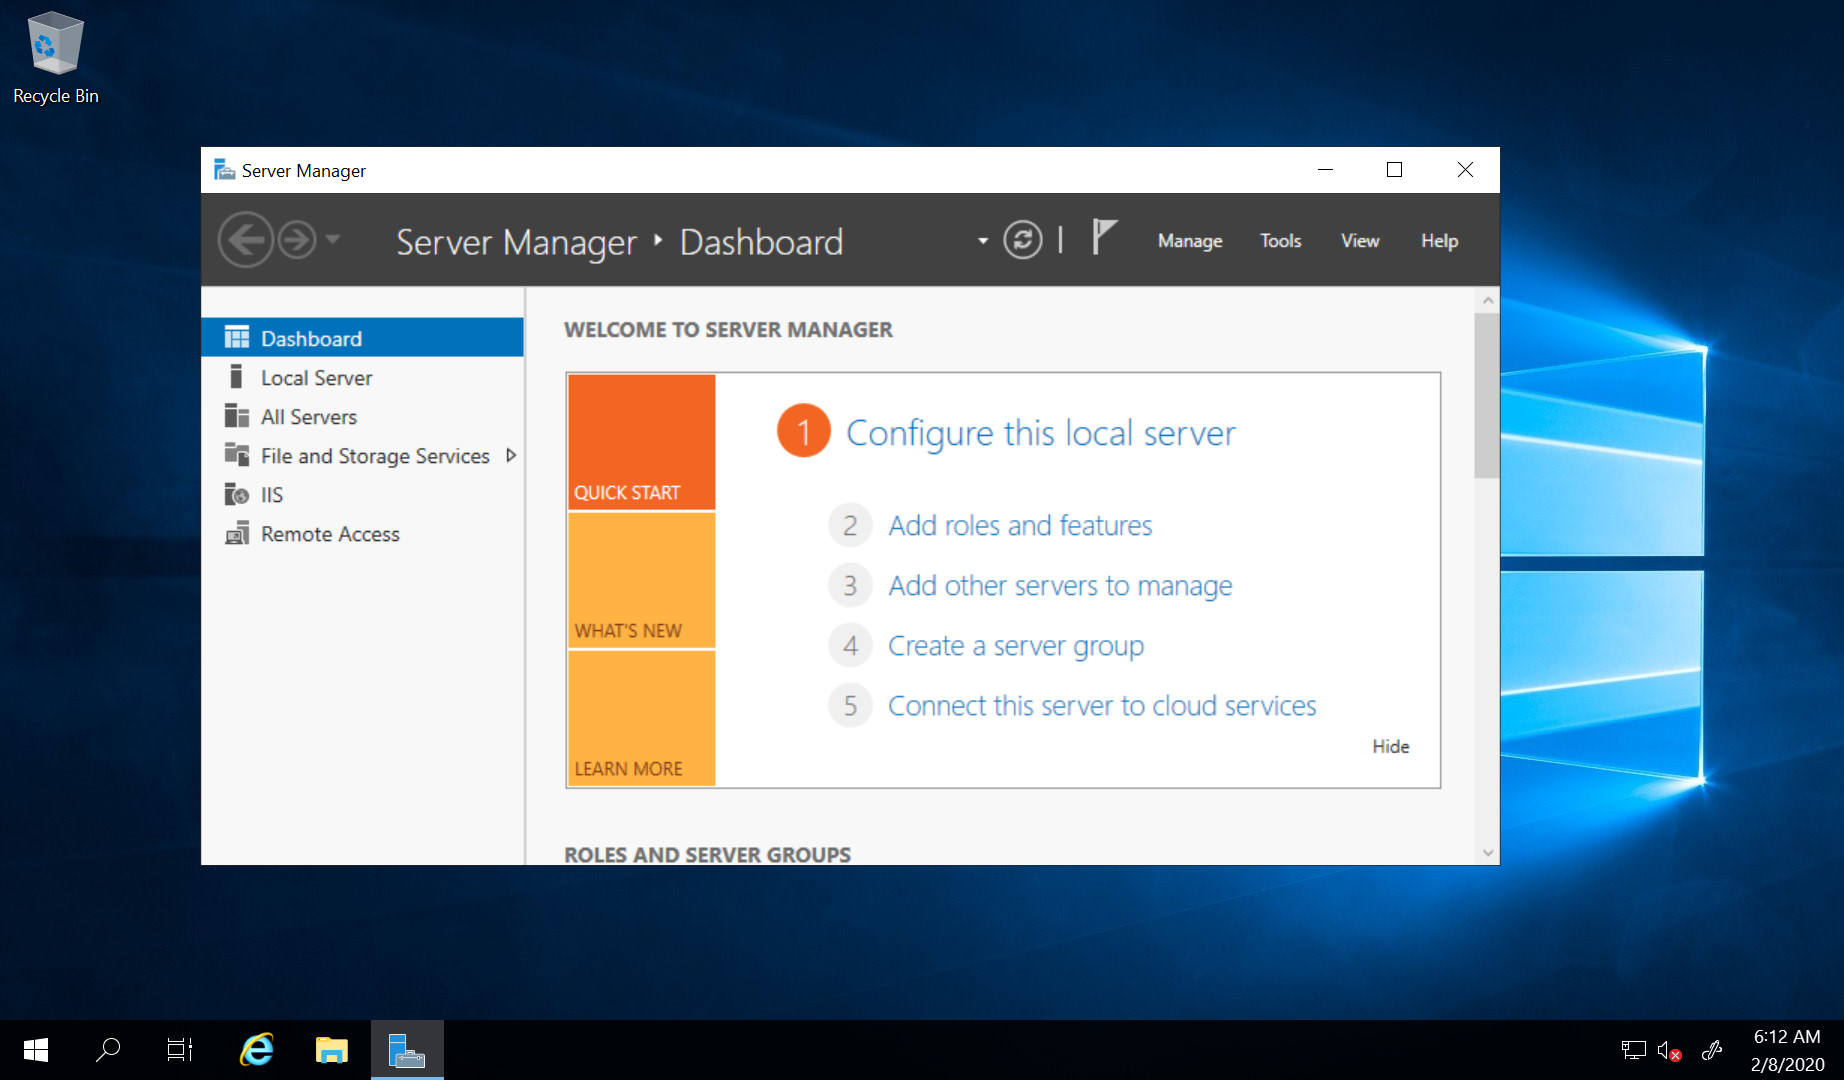Viewport: 1844px width, 1080px height.
Task: Click the back navigation arrow in Server Manager
Action: (245, 240)
